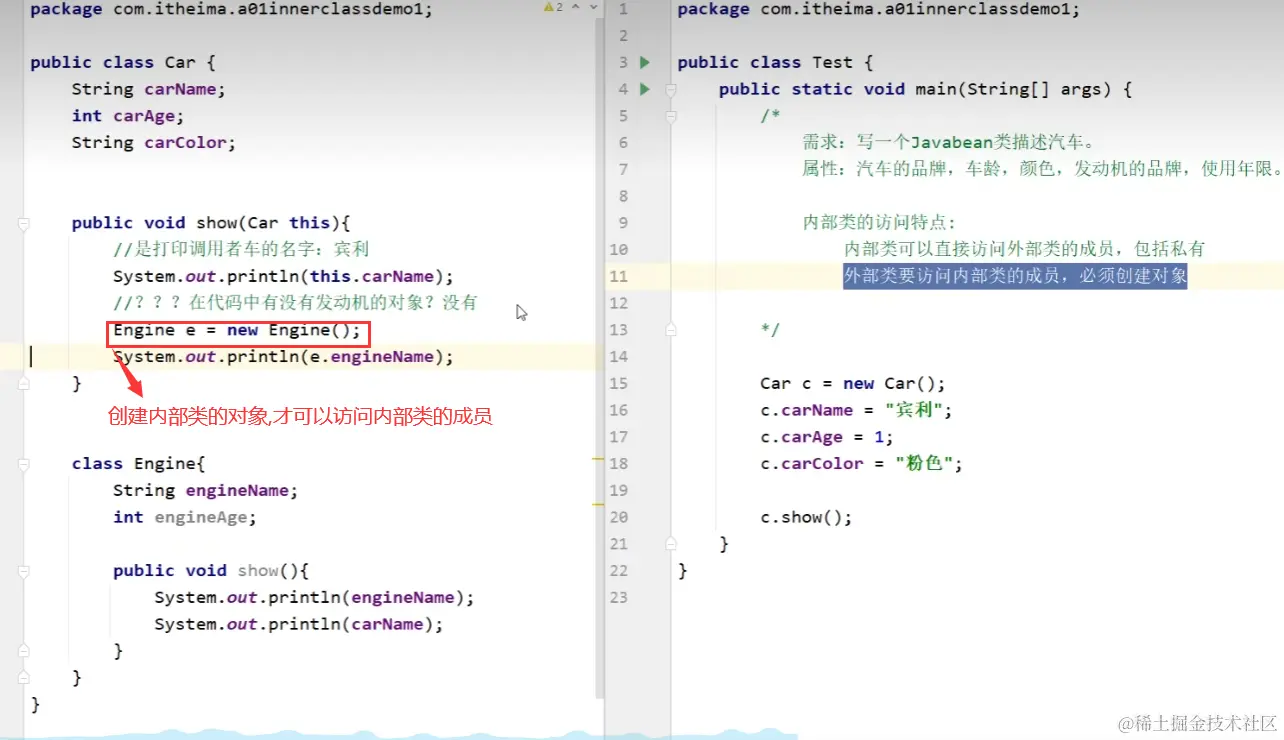Place cursor on 'String carColor;' line
This screenshot has height=740, width=1284.
(x=154, y=143)
